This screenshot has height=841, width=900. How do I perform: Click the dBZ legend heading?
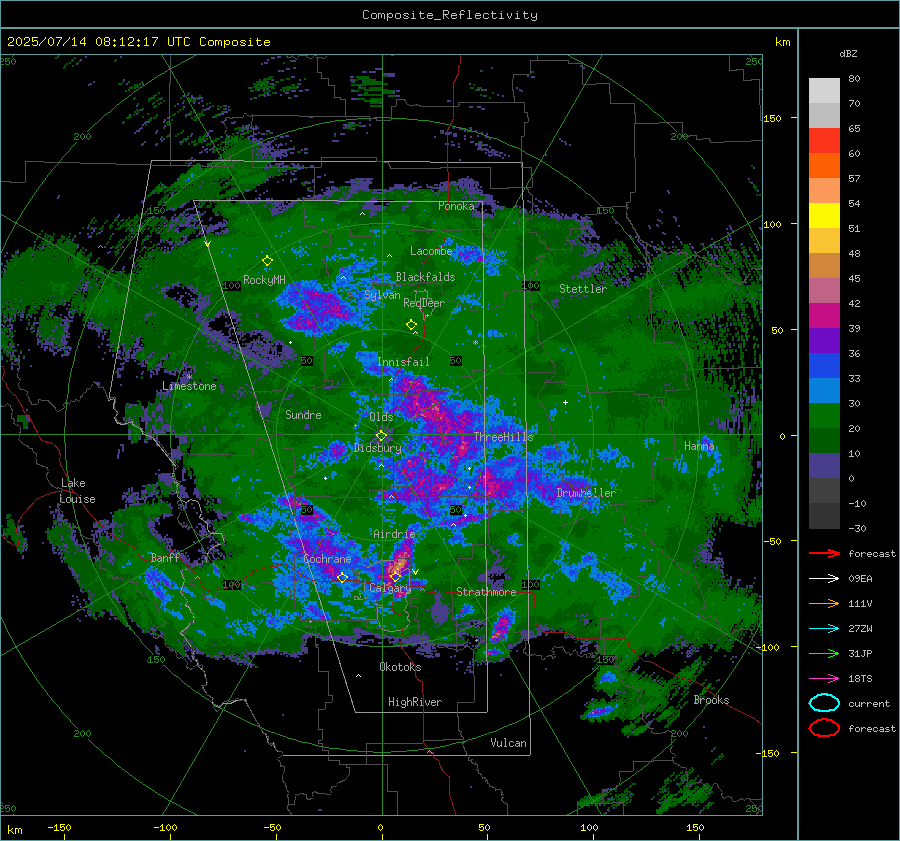click(x=848, y=54)
